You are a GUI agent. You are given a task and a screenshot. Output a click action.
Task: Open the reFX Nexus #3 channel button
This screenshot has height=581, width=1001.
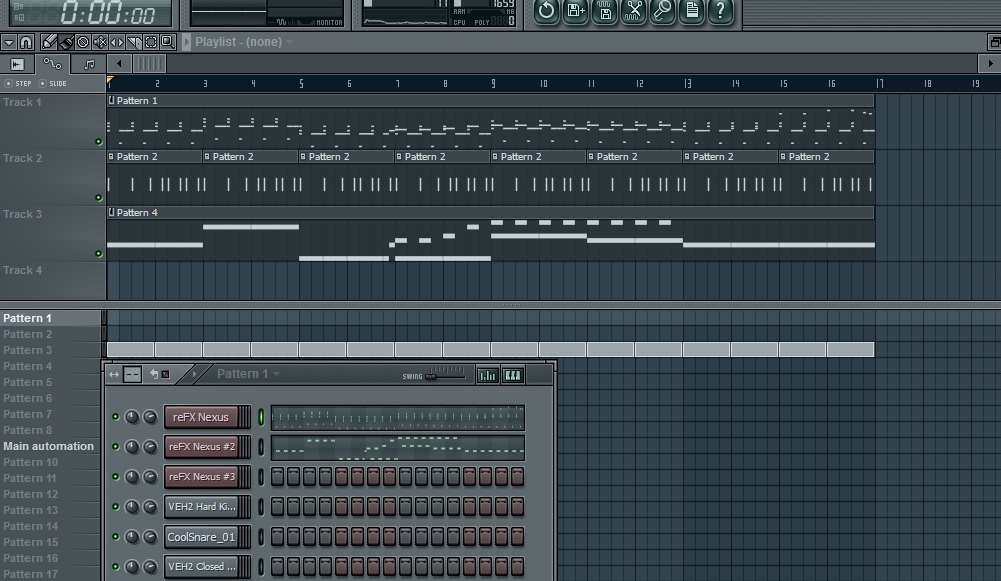pyautogui.click(x=200, y=477)
